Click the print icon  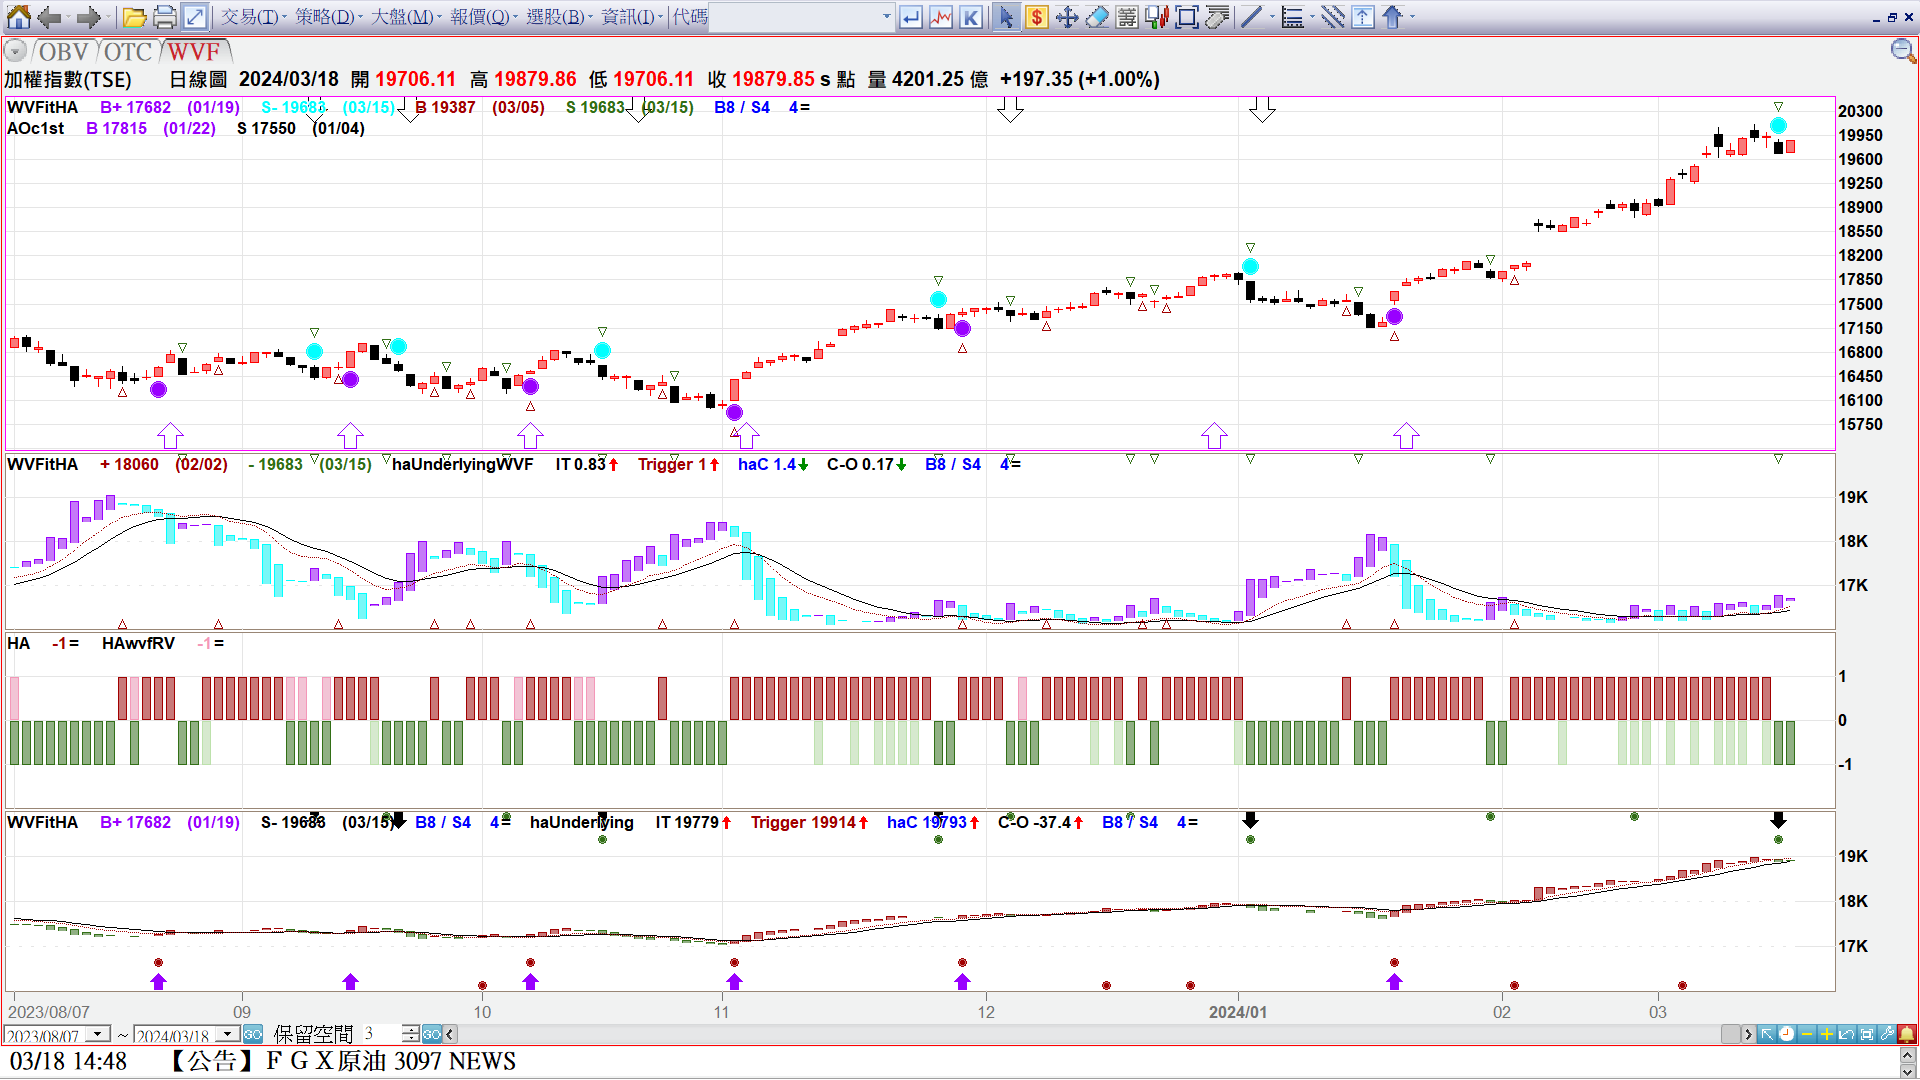(x=165, y=17)
